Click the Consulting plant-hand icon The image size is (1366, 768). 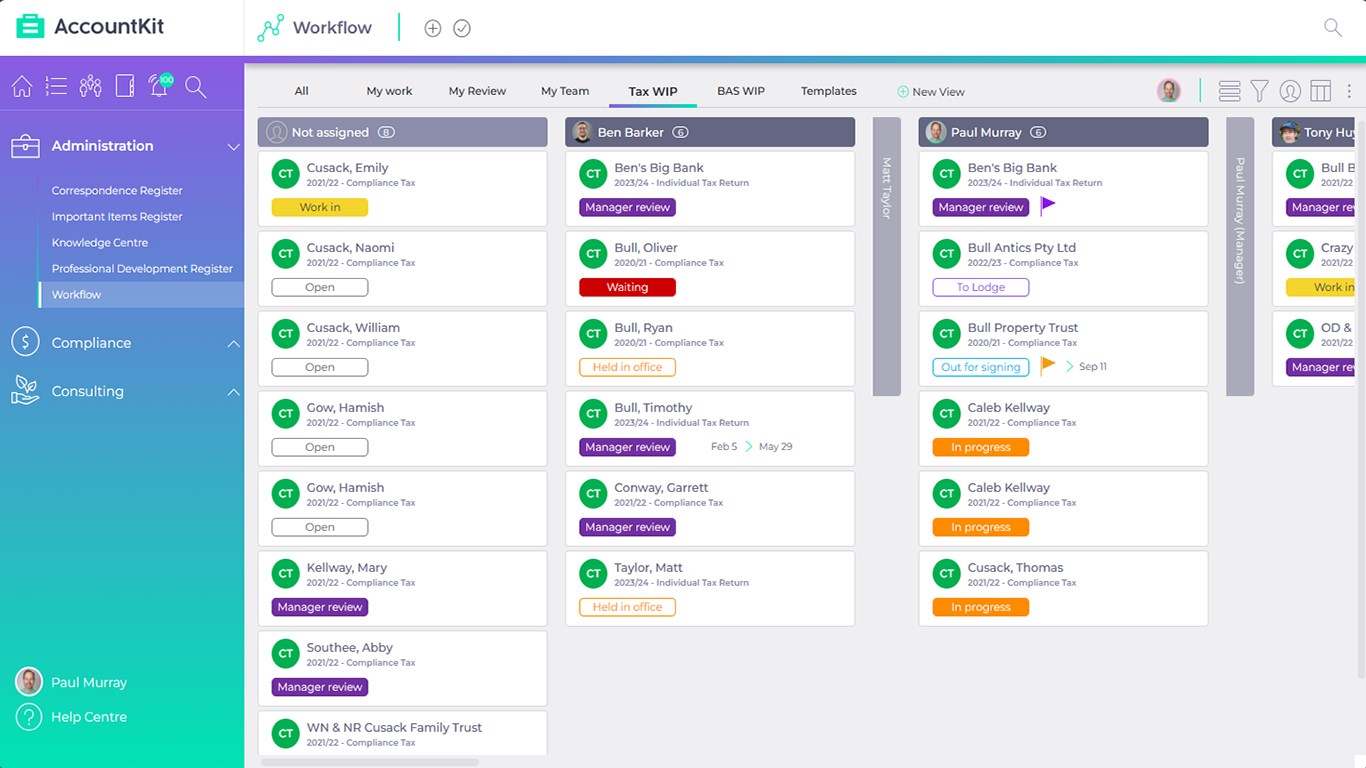[x=25, y=391]
